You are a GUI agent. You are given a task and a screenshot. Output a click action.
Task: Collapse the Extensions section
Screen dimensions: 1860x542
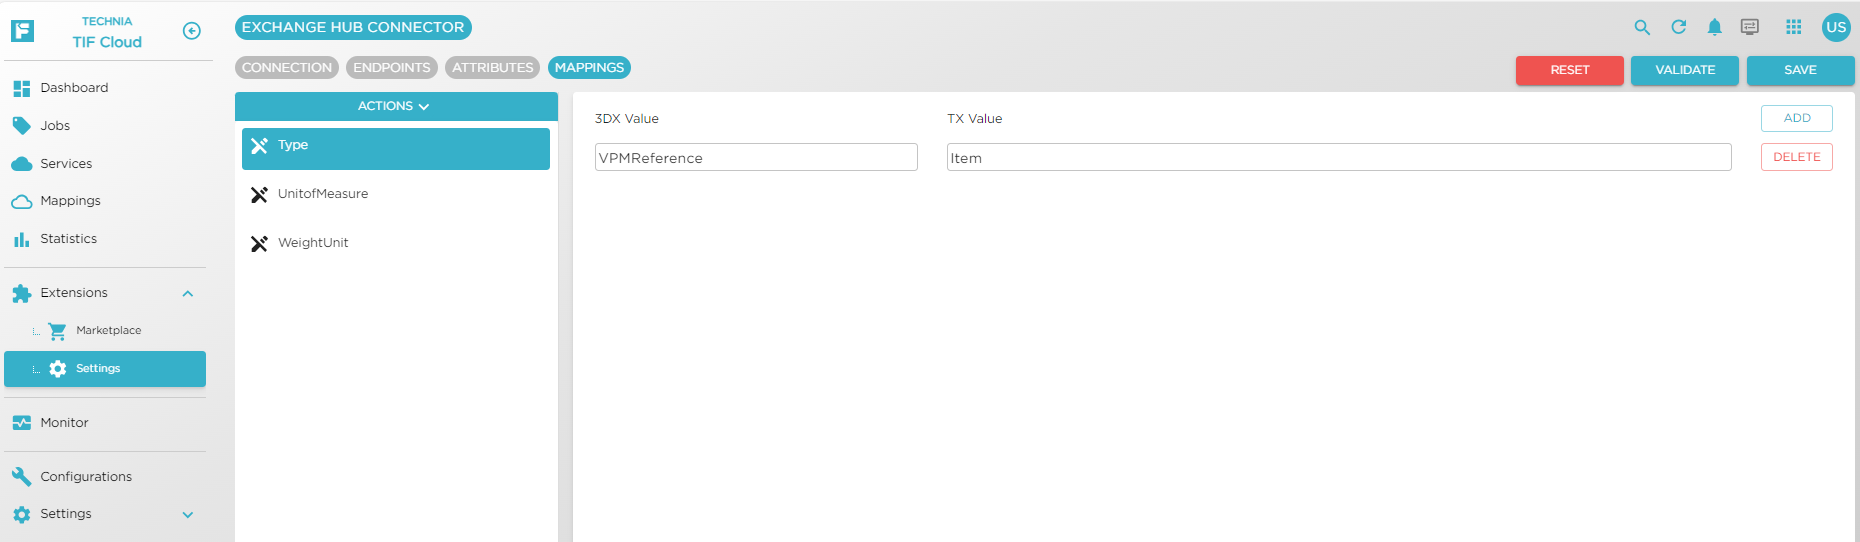187,294
